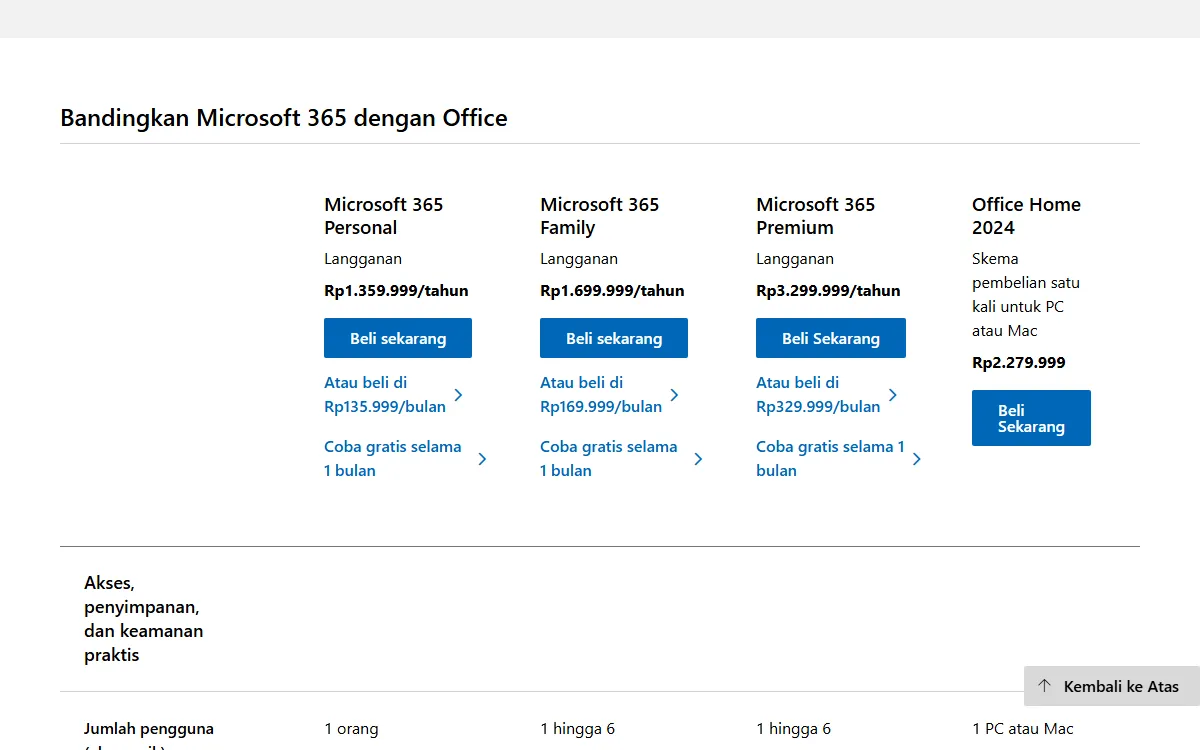Click Beli Sekarang for Office Home 2024
The height and width of the screenshot is (750, 1200).
coord(1031,418)
